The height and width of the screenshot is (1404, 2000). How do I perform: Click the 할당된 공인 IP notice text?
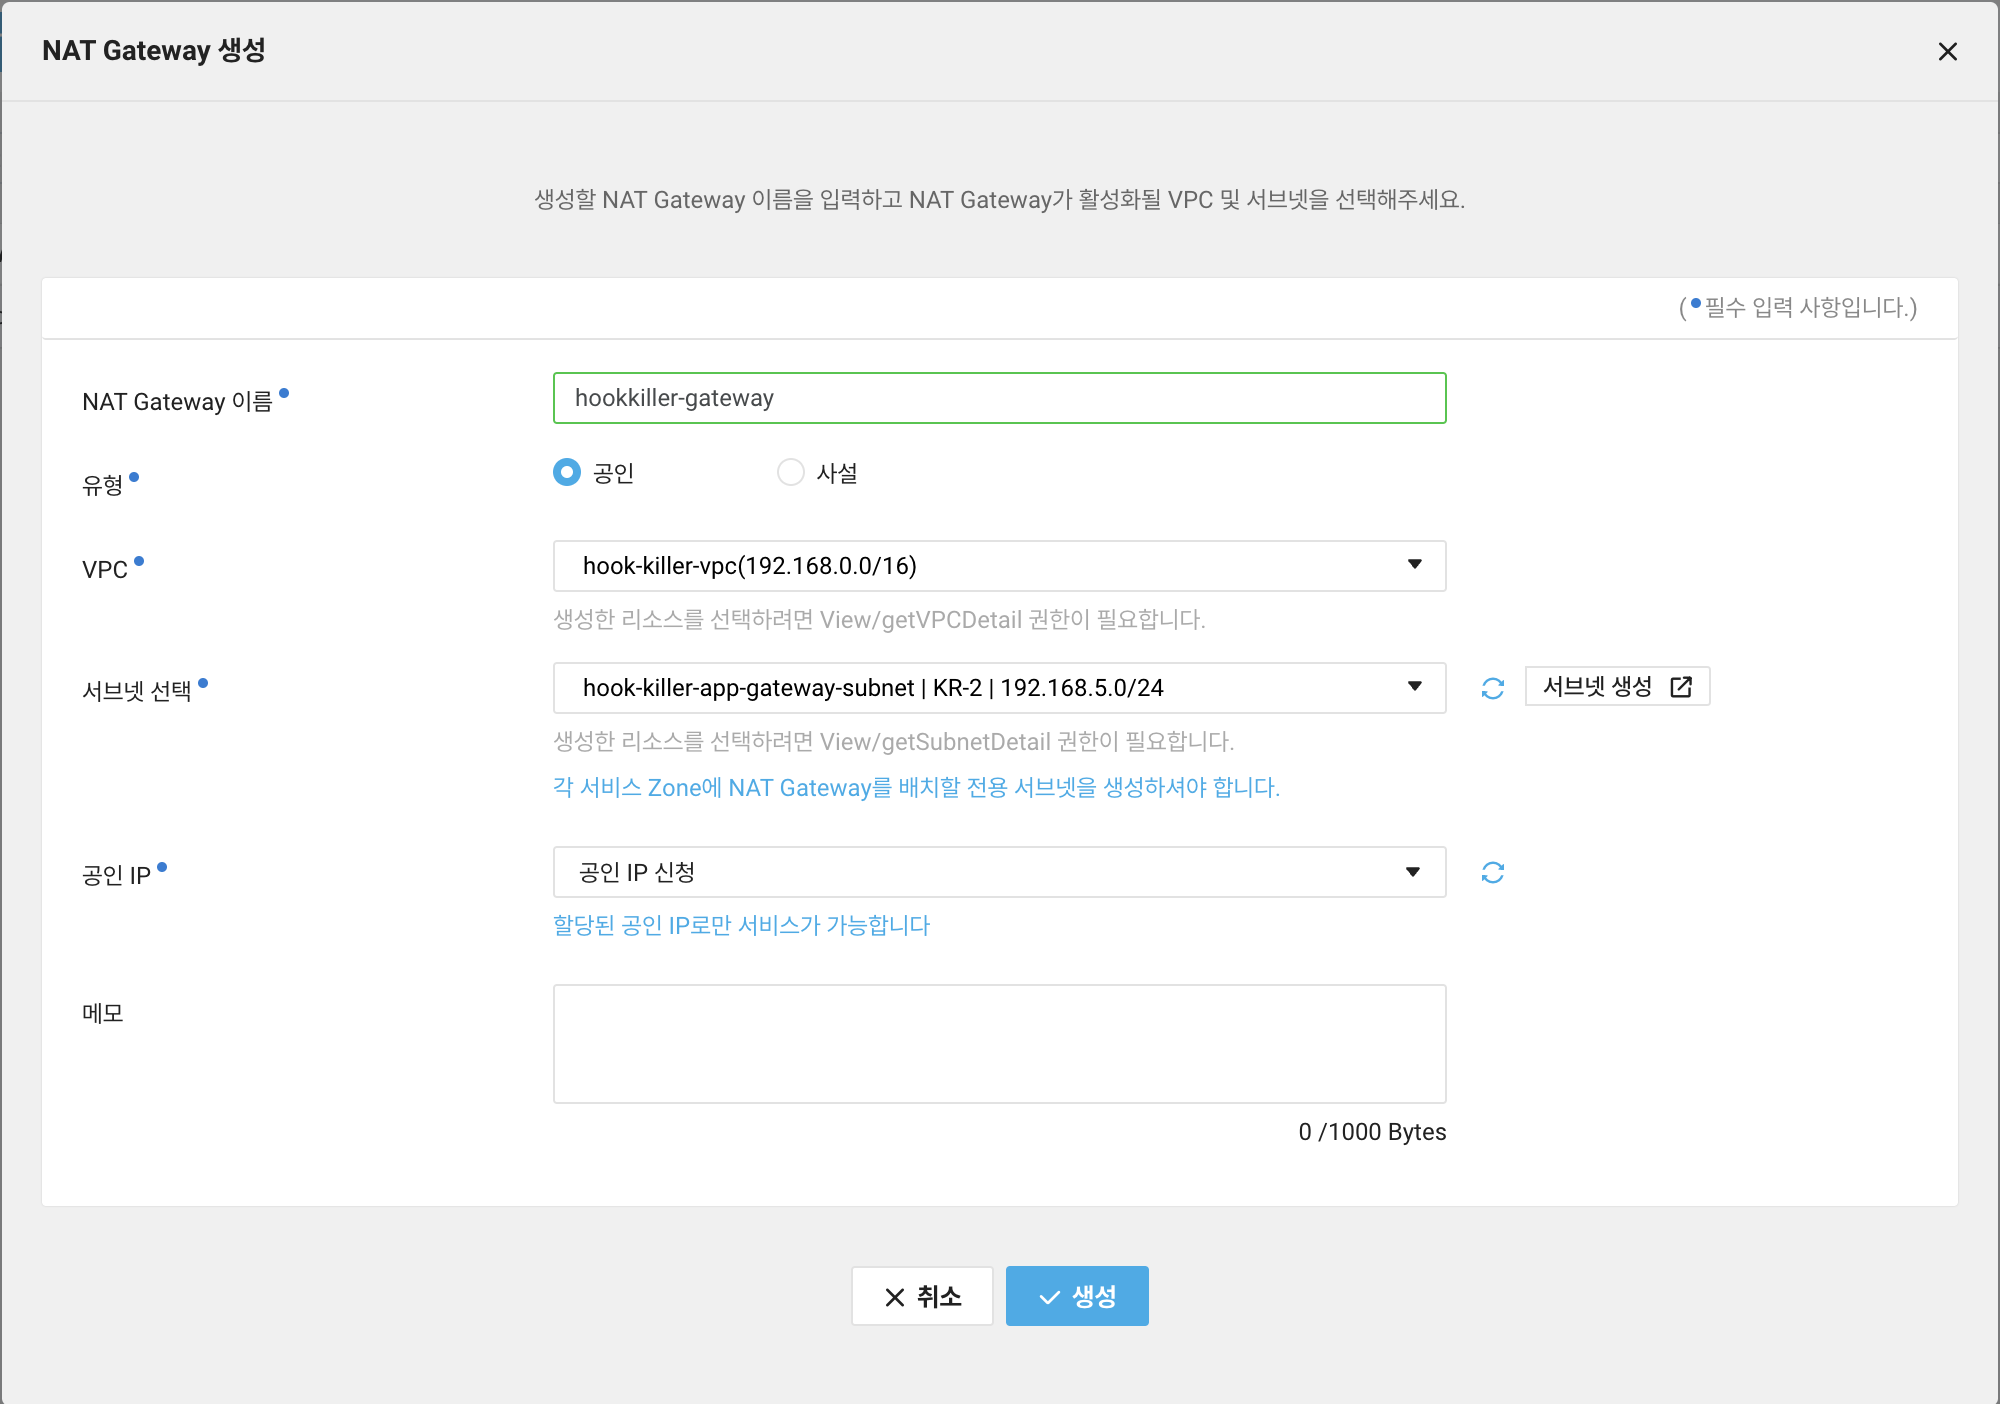point(741,925)
